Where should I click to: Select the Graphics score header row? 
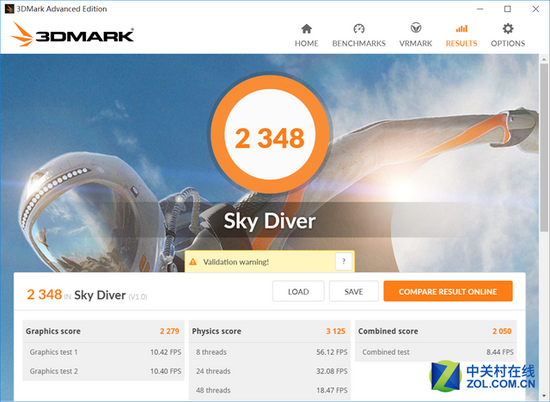click(x=103, y=331)
